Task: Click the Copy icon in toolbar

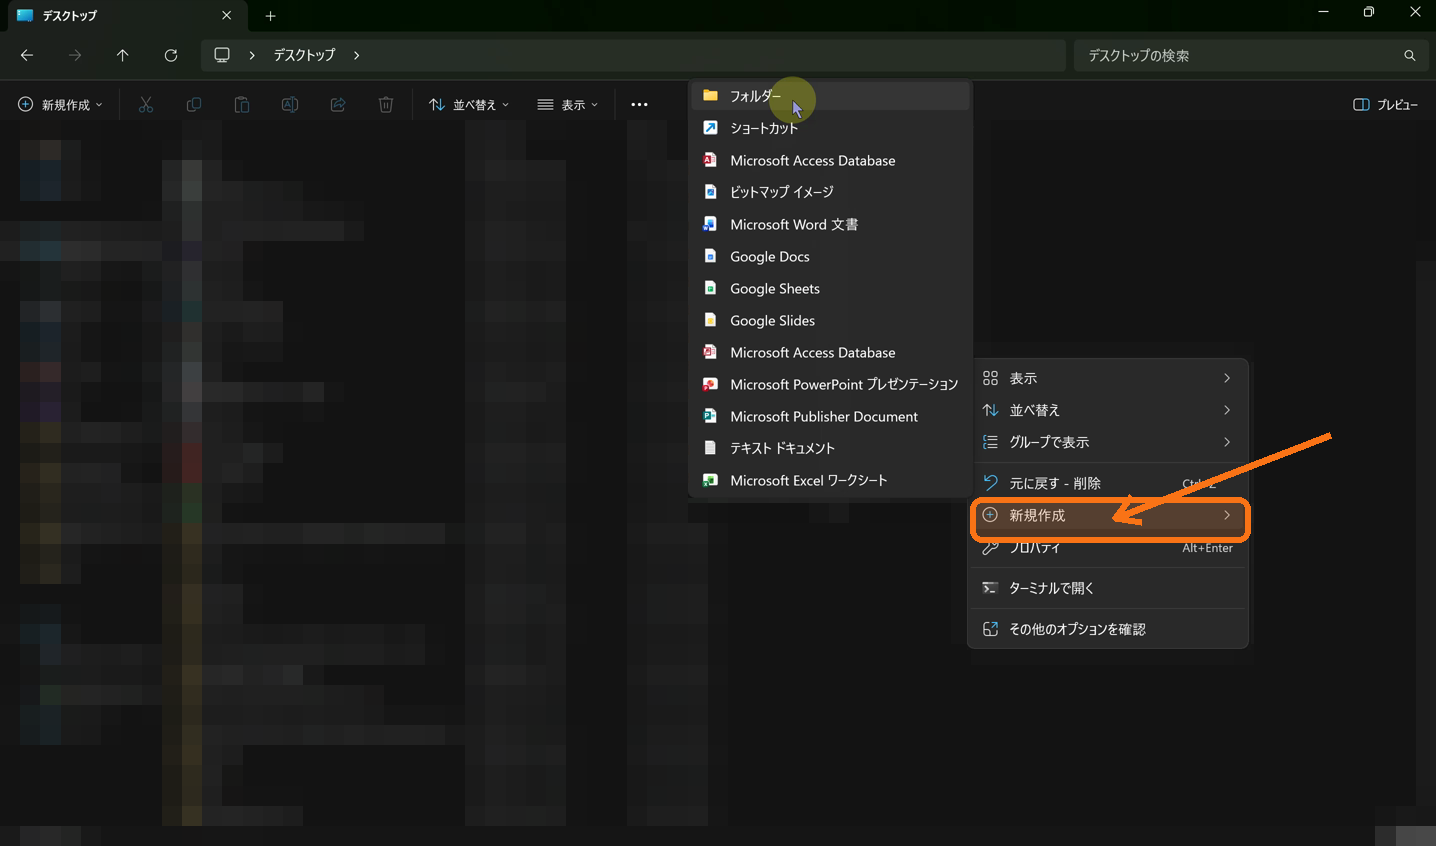Action: [x=194, y=104]
